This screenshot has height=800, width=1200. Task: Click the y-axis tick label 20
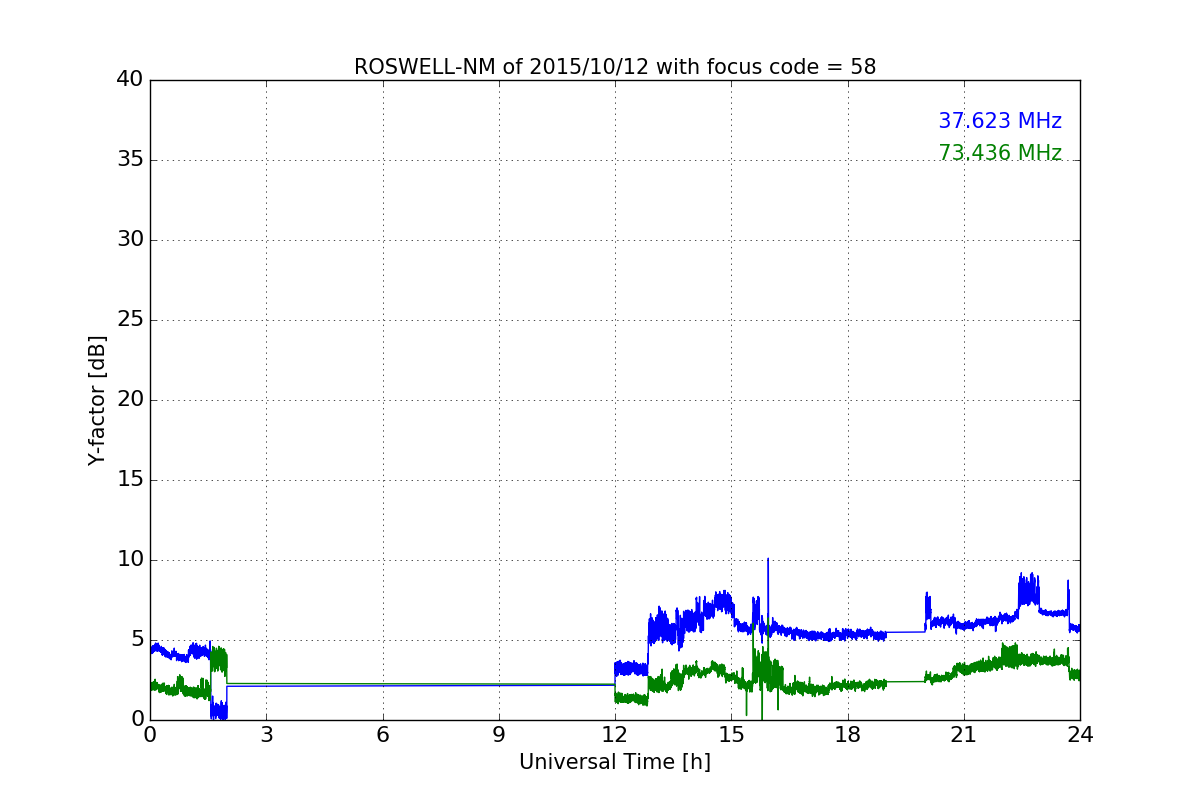click(x=130, y=400)
